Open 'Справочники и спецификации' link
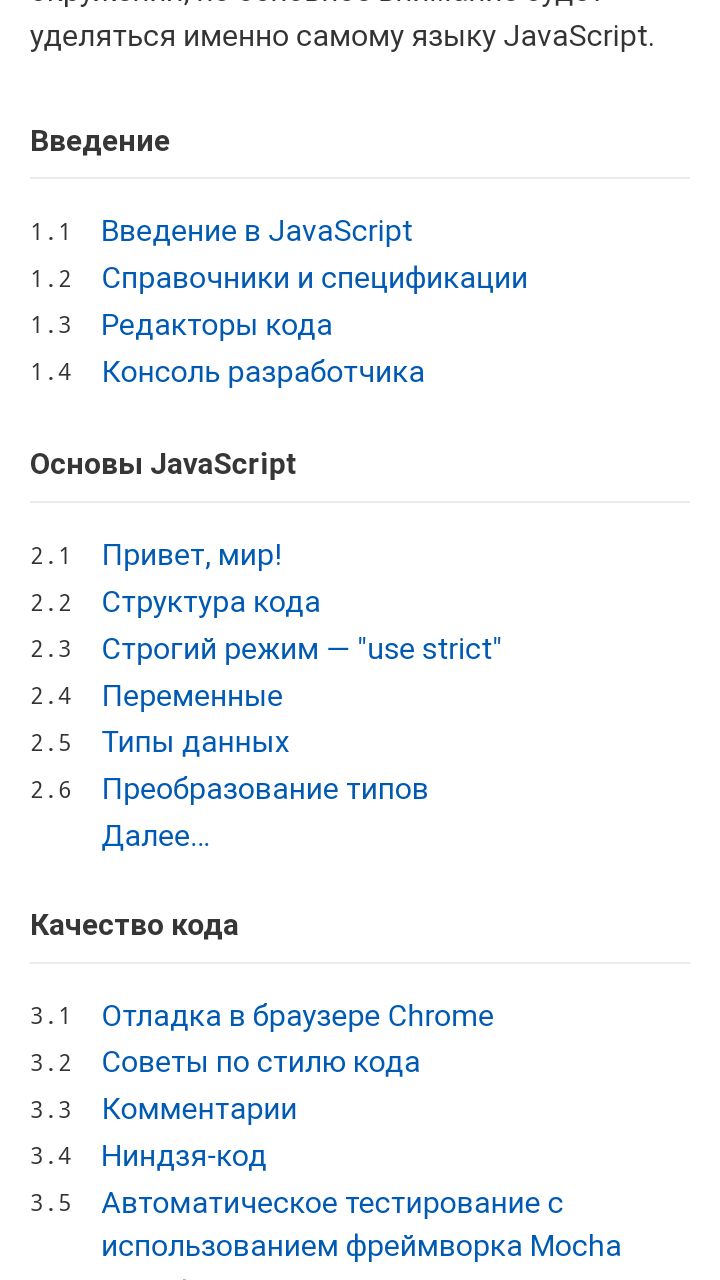Screen dimensions: 720x1280 [x=314, y=278]
